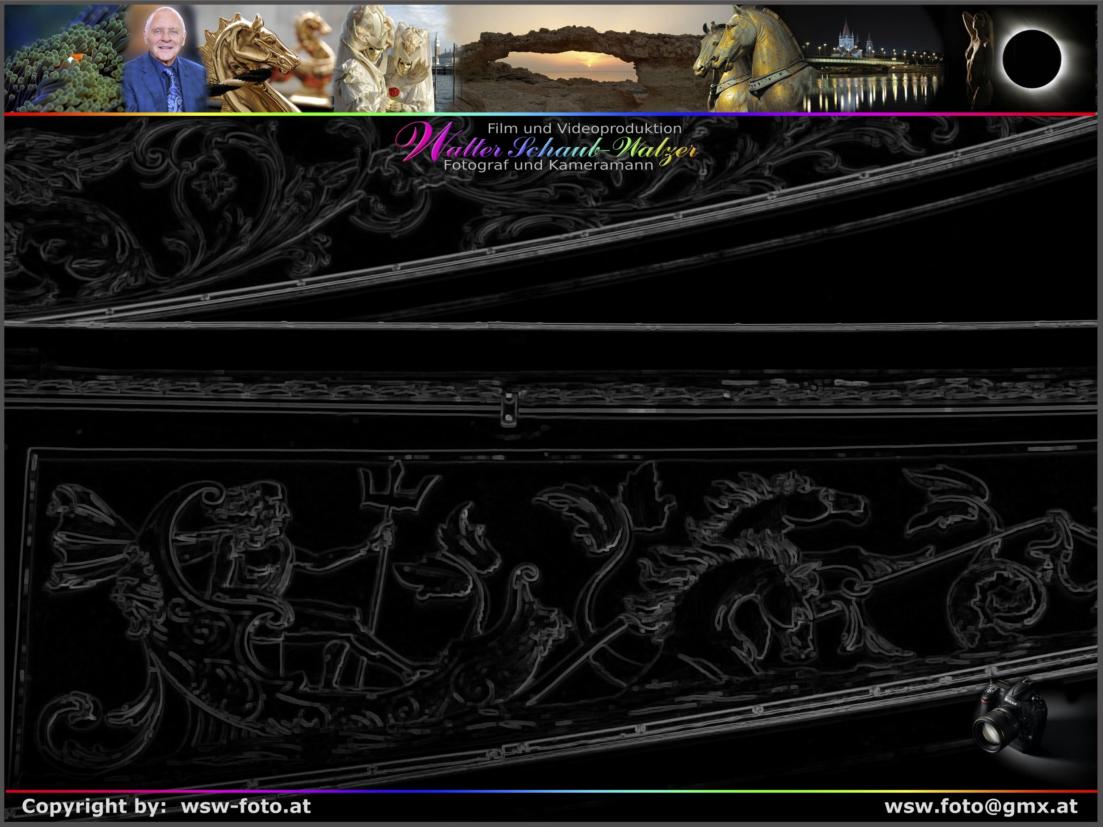The height and width of the screenshot is (827, 1103).
Task: Click the 'Copyright by: wsw-foto.at' text
Action: tap(166, 806)
